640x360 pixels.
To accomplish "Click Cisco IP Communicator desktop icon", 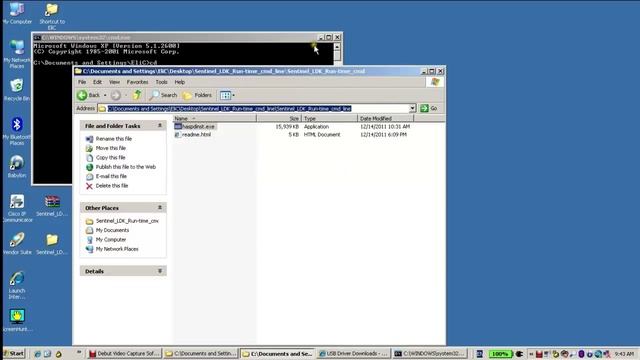I will (x=17, y=208).
